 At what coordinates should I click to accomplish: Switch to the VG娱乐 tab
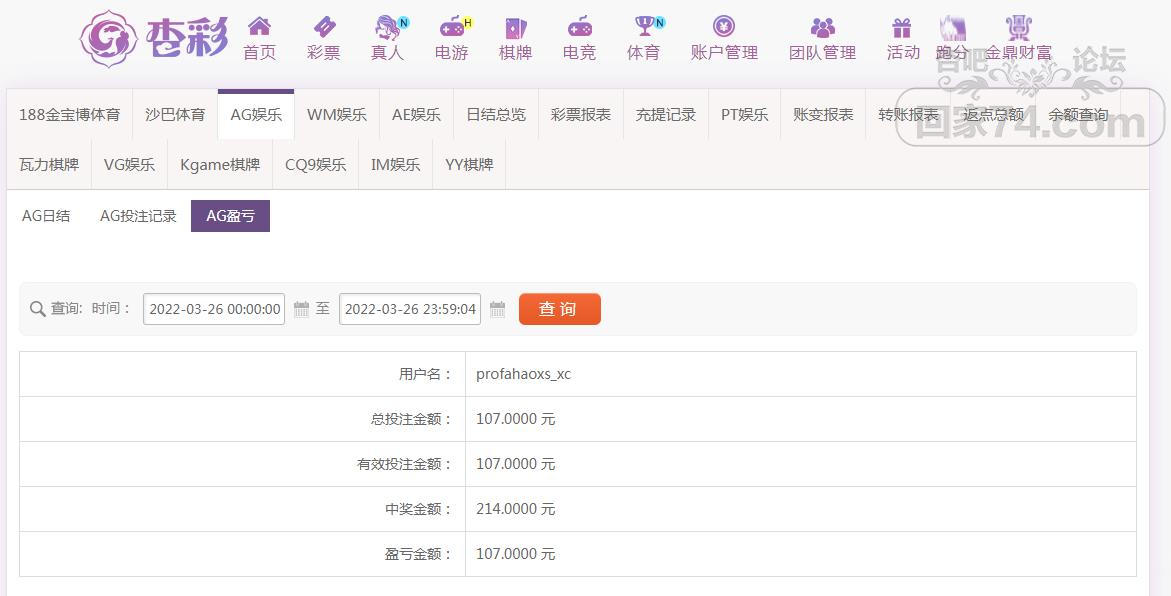coord(129,164)
